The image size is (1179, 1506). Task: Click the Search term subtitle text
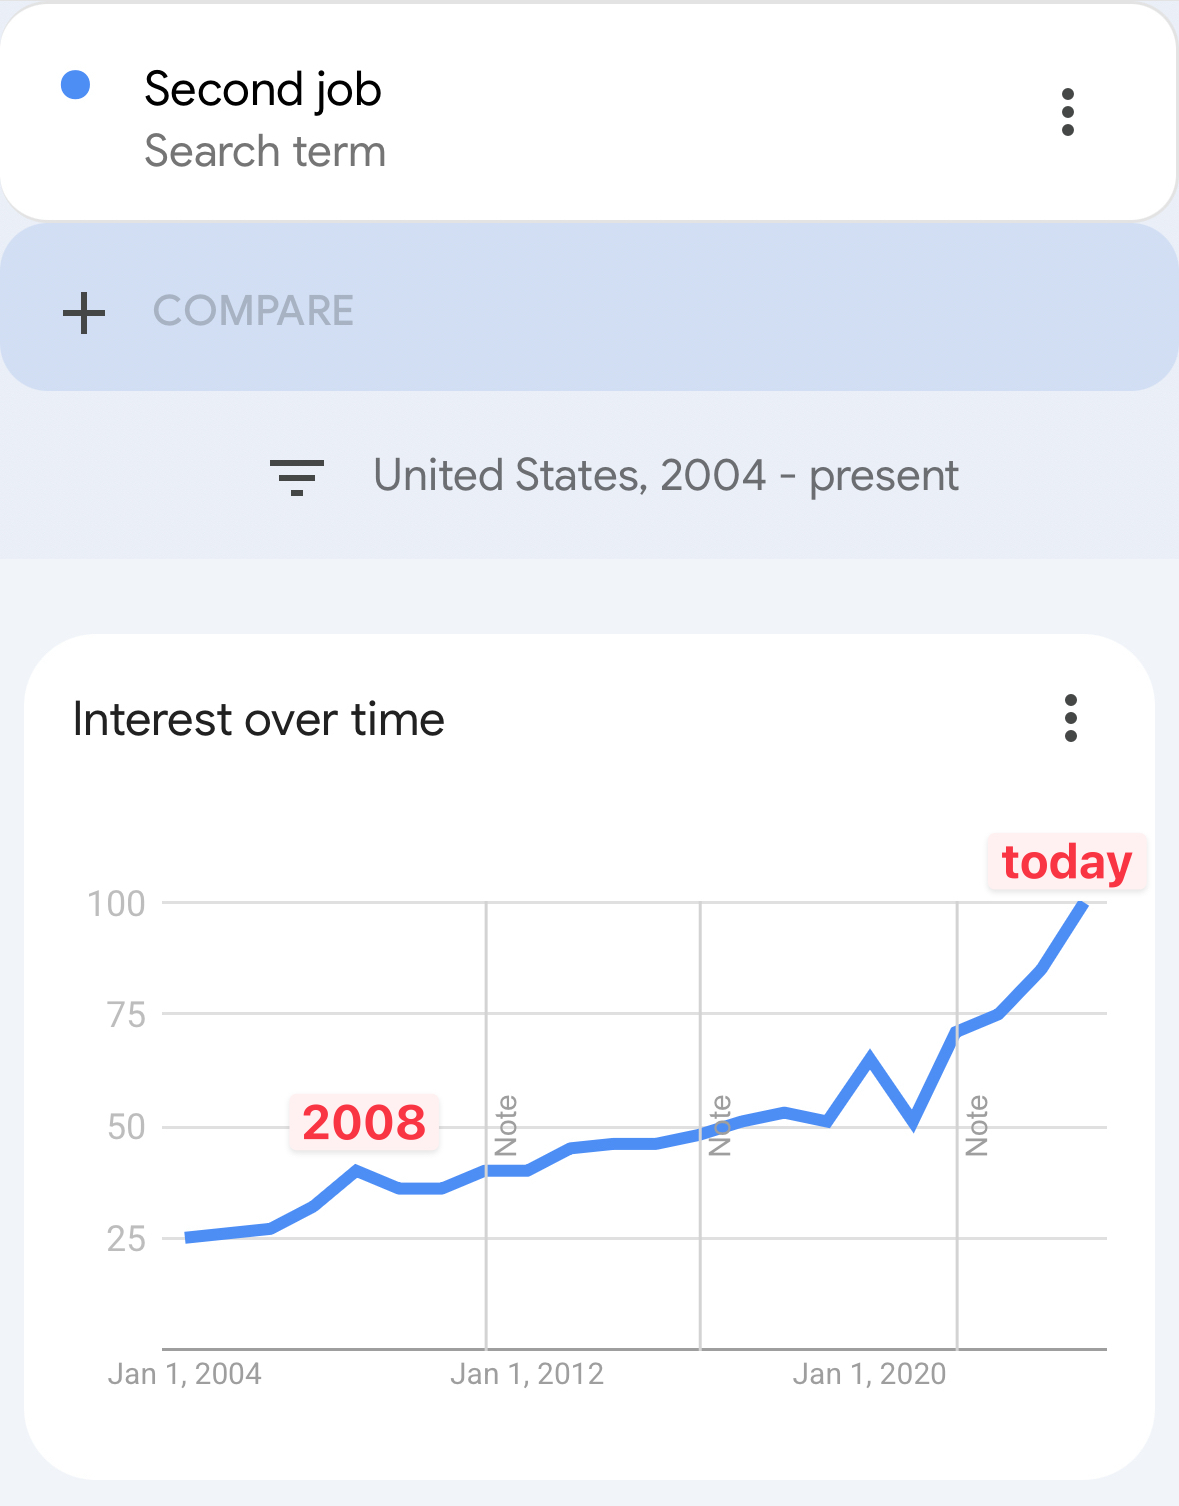(265, 152)
